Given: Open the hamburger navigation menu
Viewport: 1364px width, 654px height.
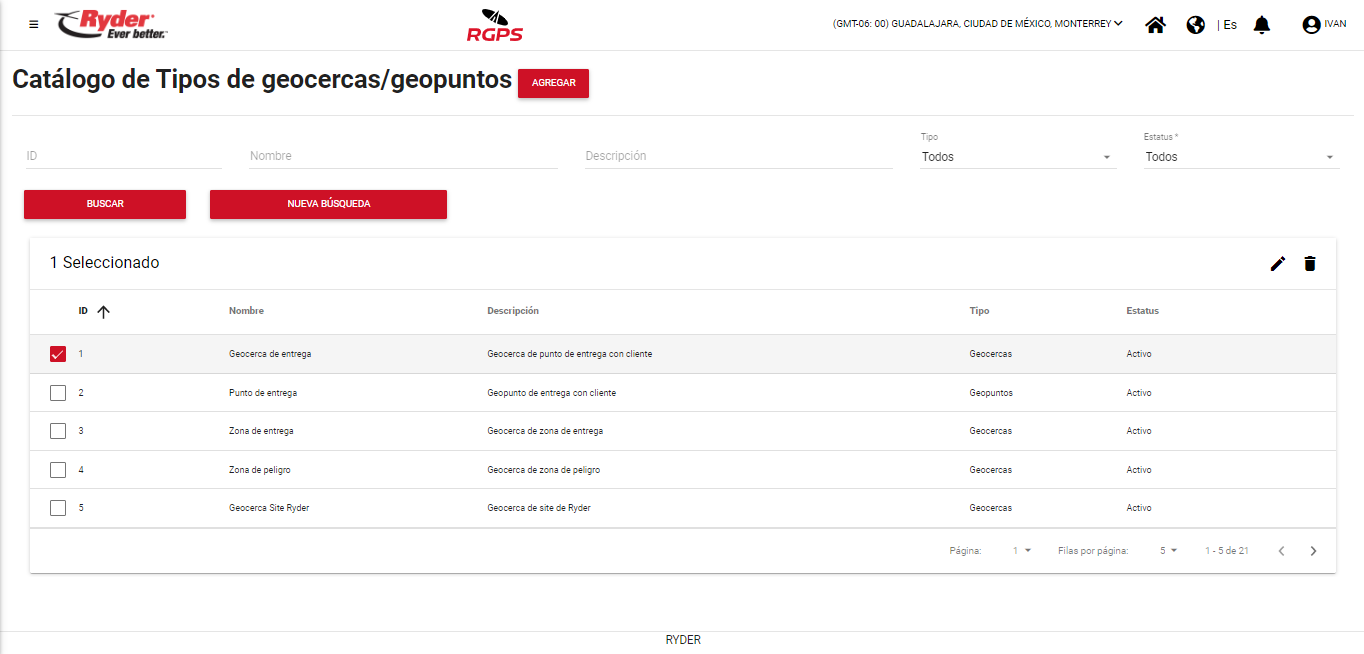Looking at the screenshot, I should coord(34,24).
